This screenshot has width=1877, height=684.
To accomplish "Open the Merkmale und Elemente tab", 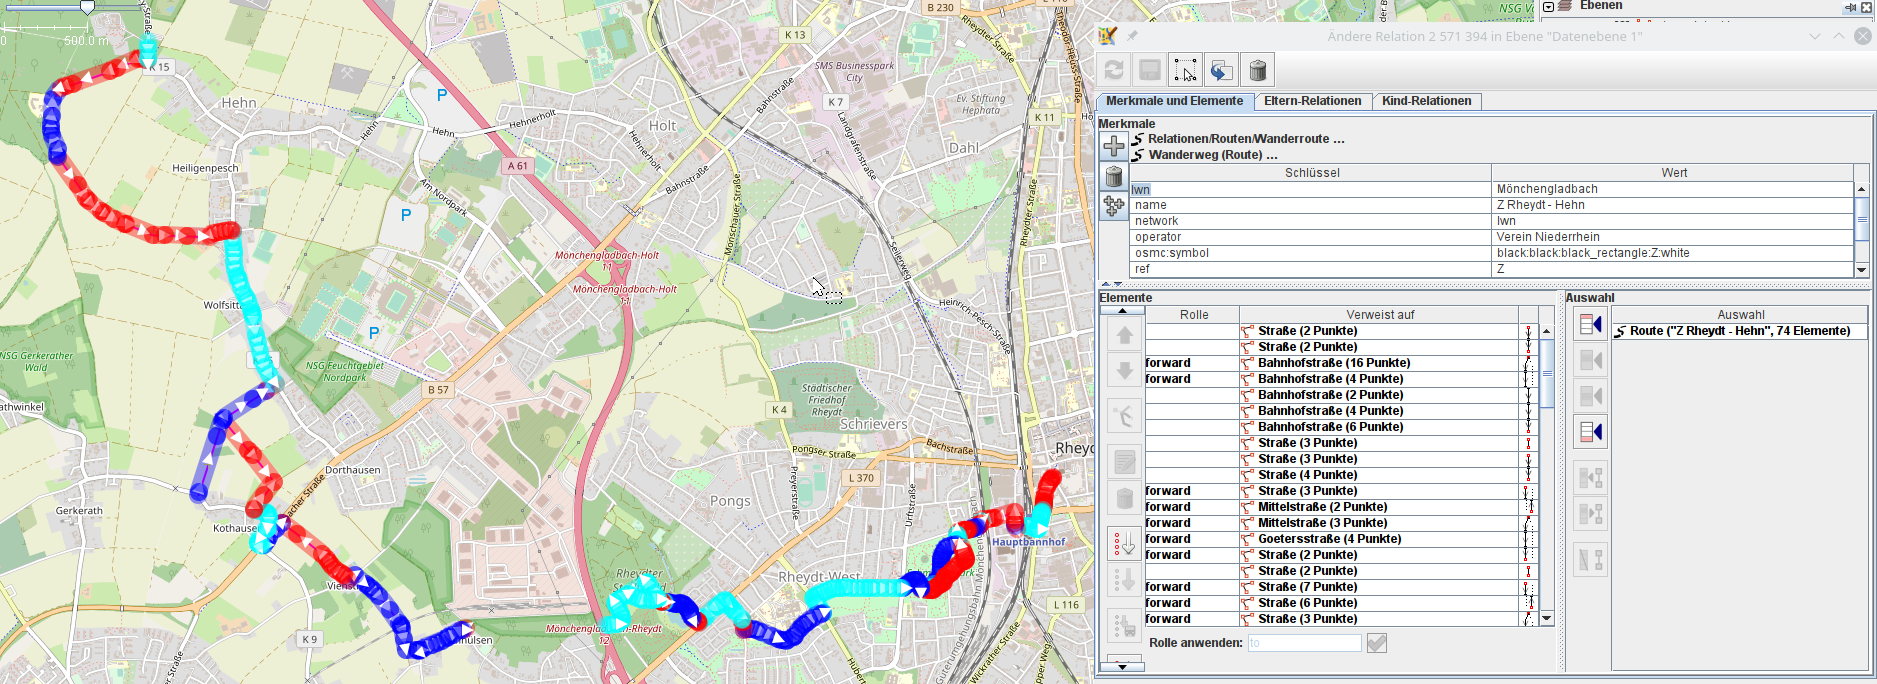I will point(1174,101).
